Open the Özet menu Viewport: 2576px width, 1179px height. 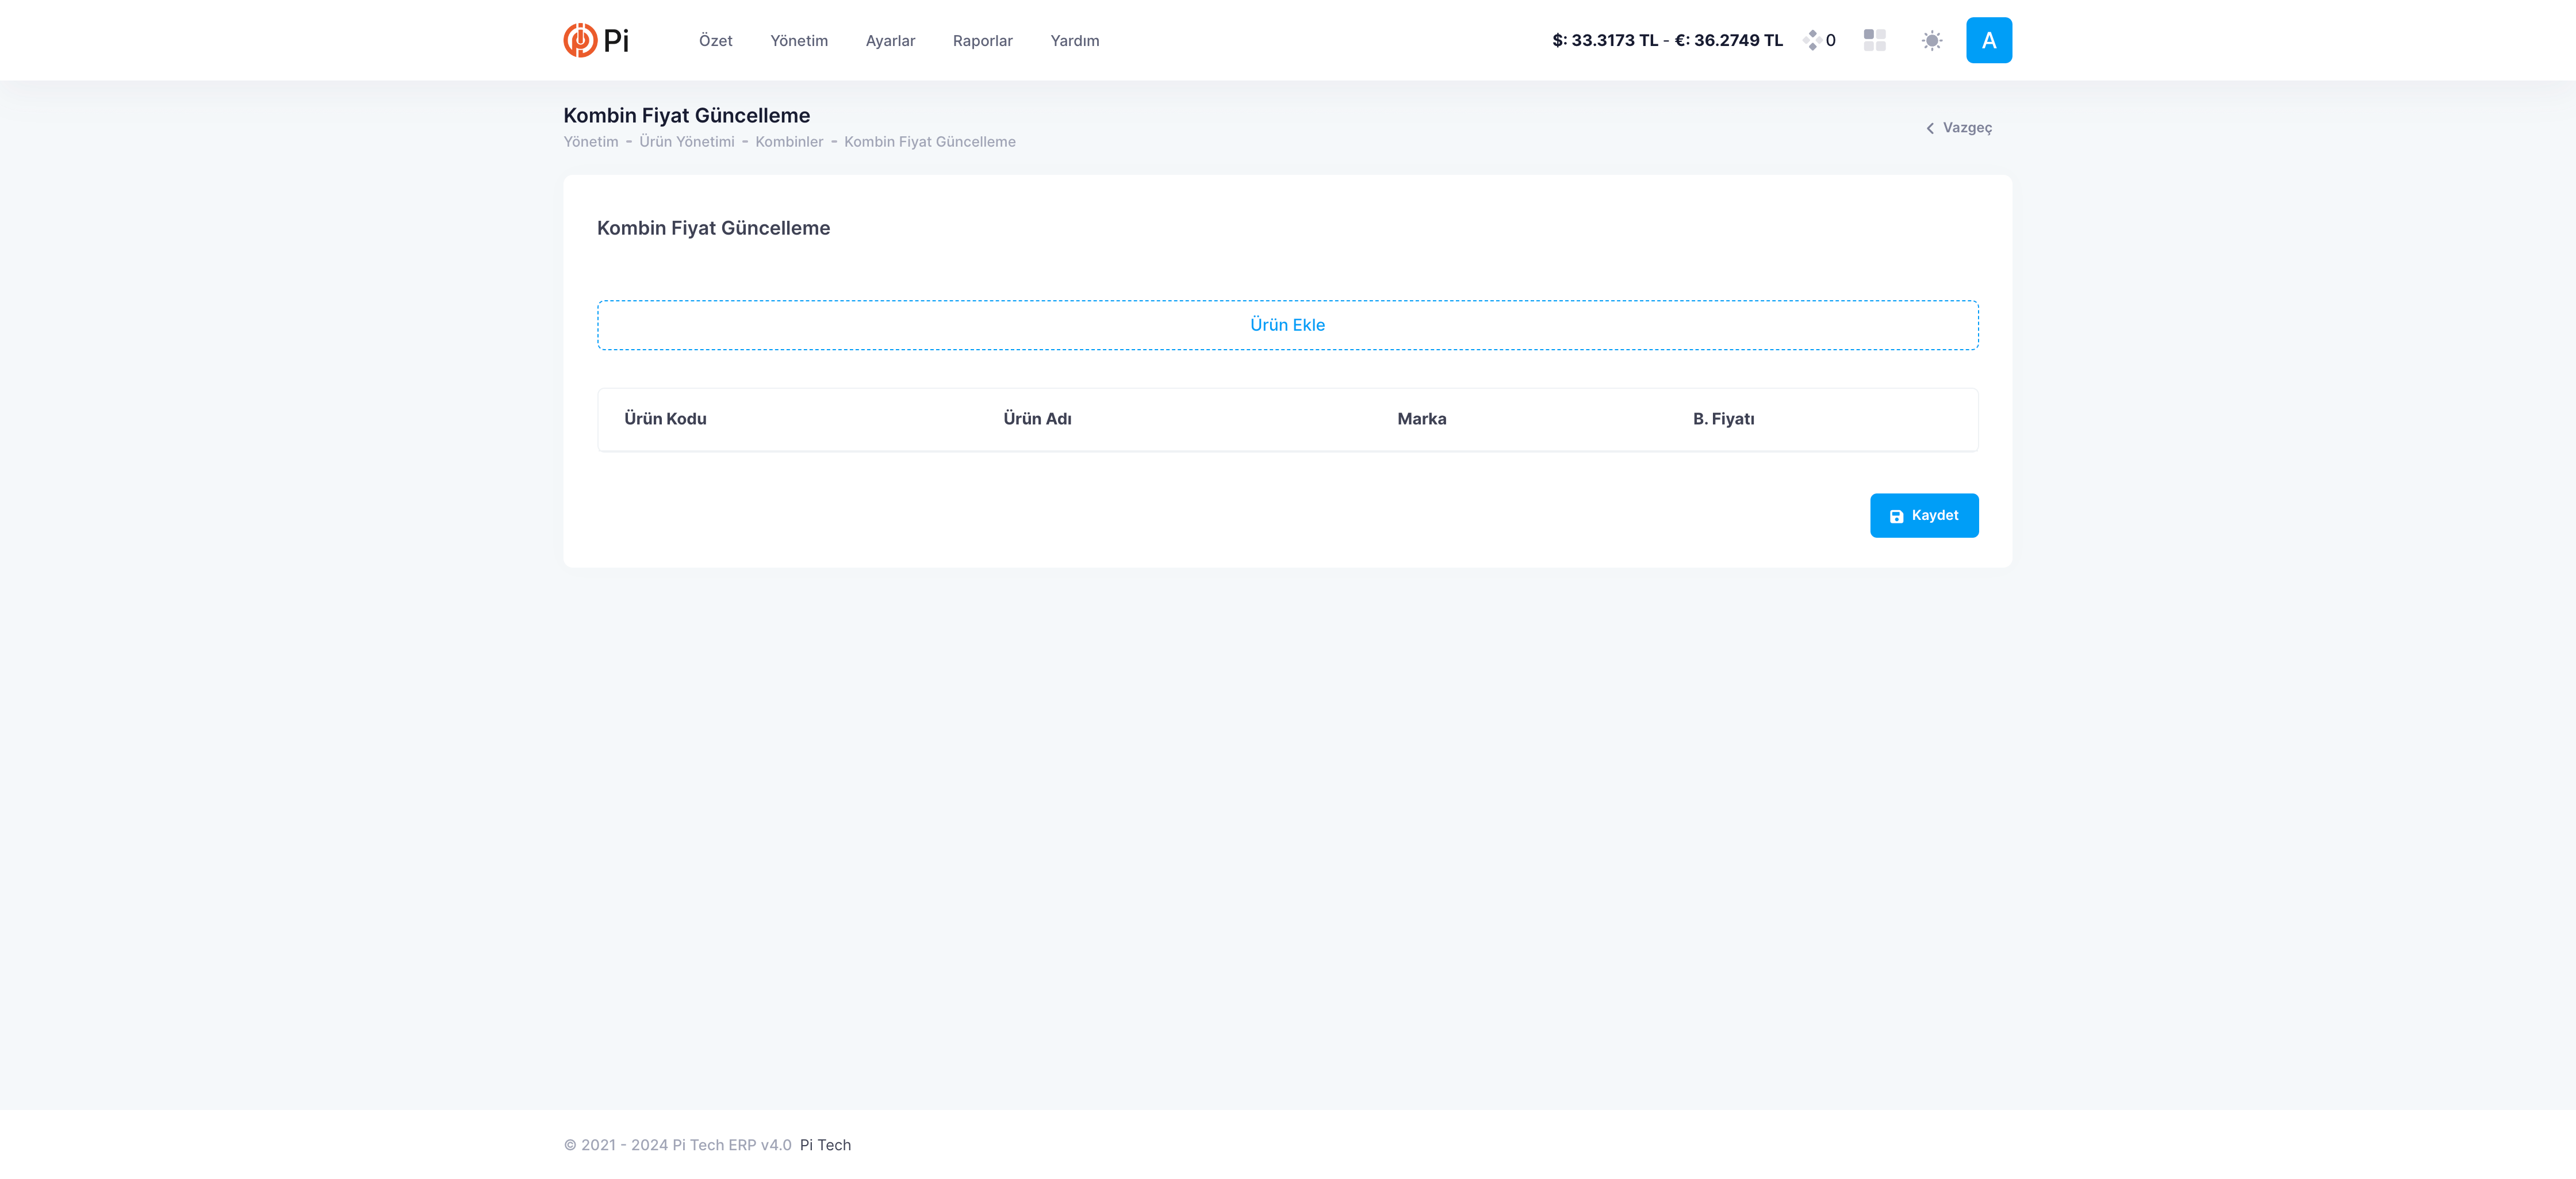tap(715, 41)
